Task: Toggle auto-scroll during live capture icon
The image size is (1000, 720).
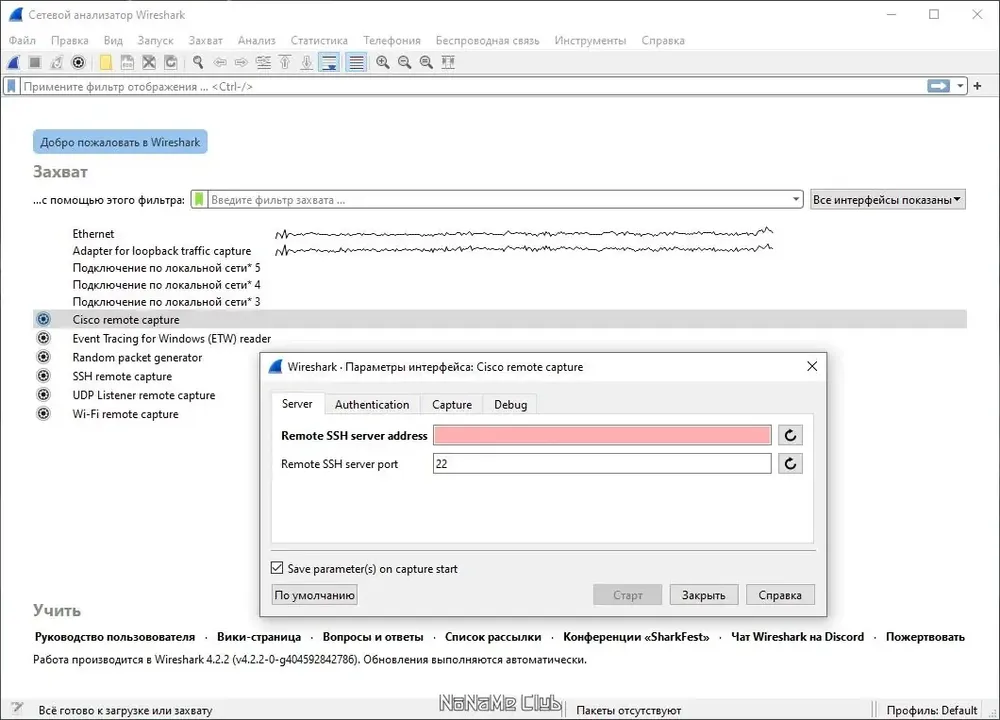Action: coord(329,62)
